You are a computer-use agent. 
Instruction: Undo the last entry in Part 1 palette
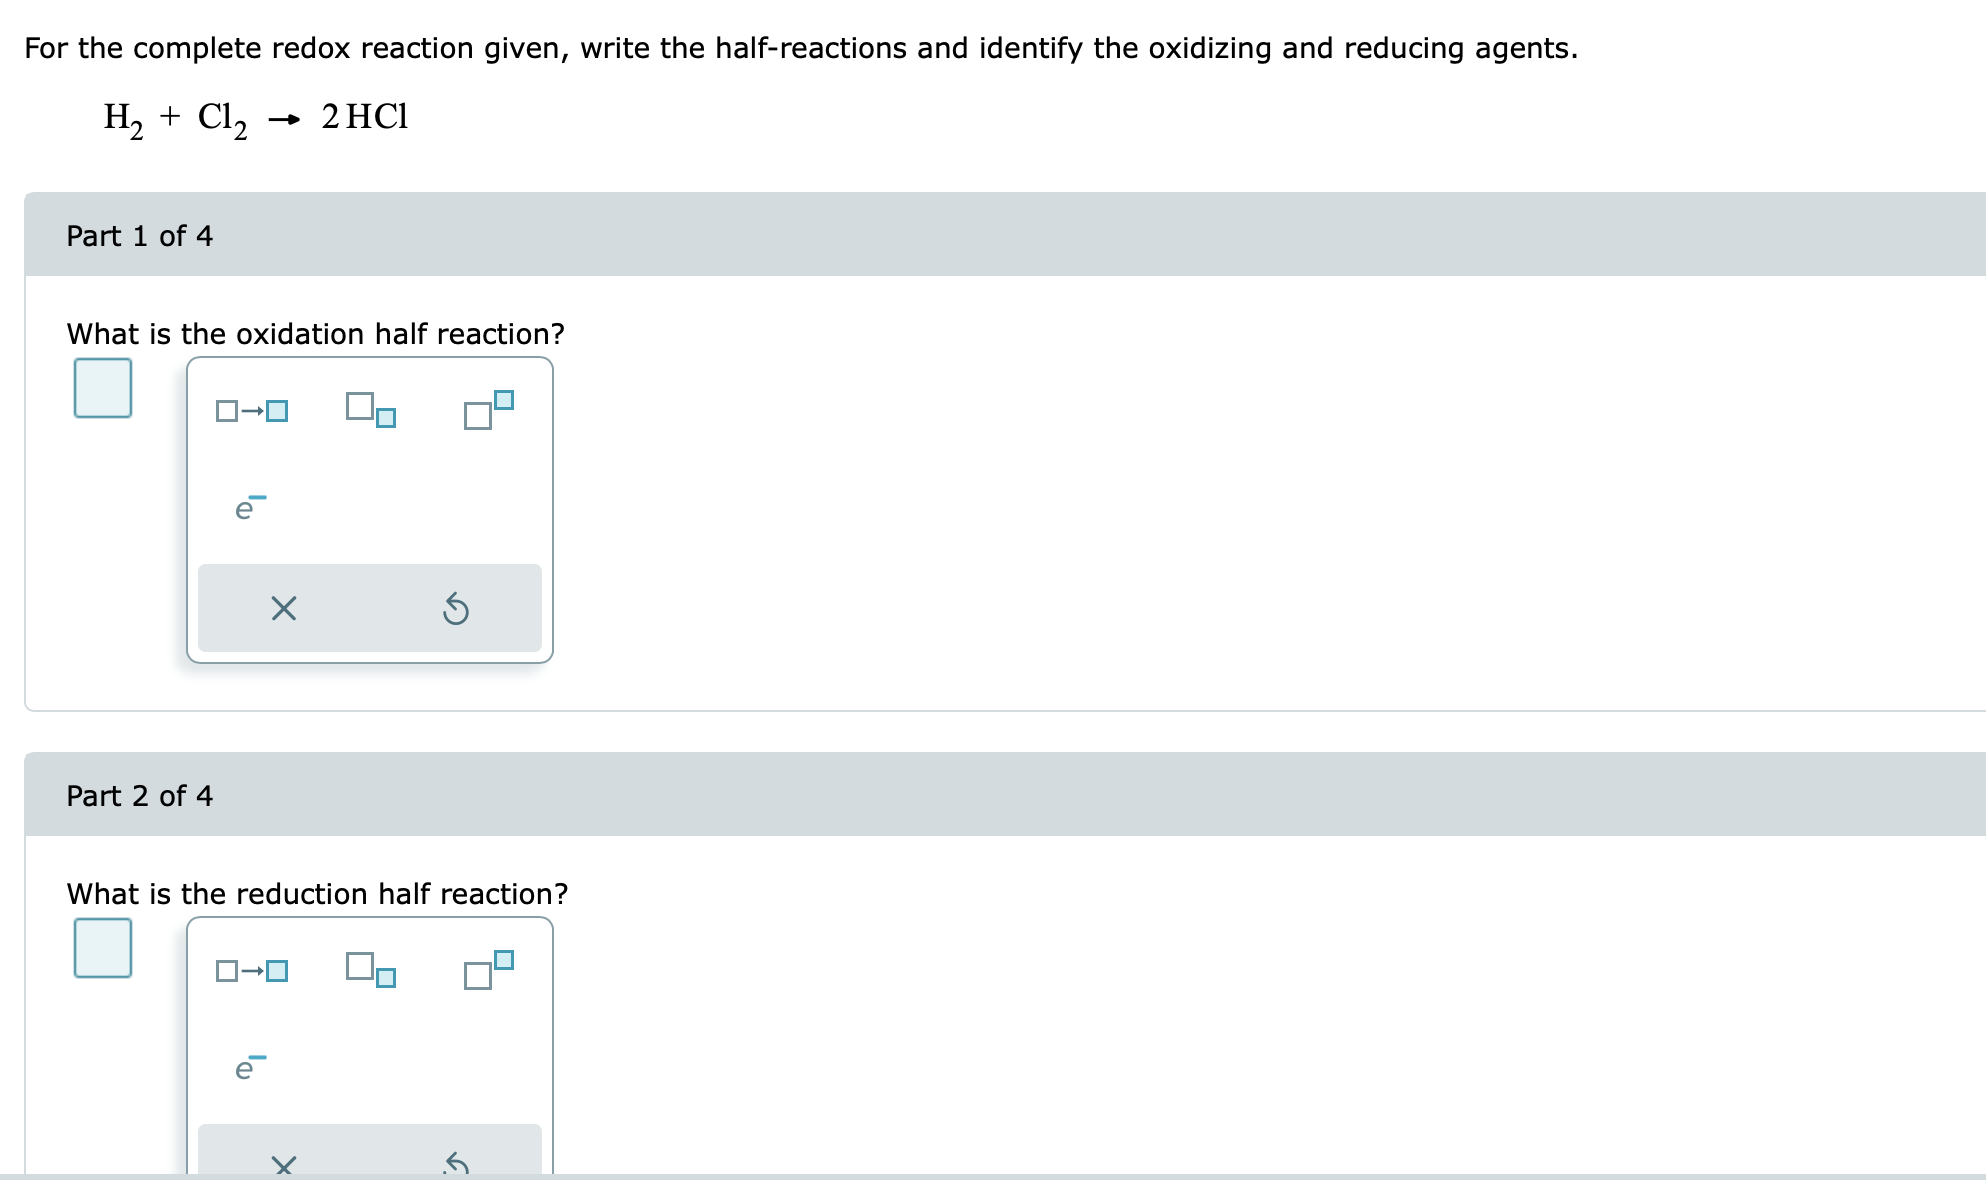tap(456, 608)
